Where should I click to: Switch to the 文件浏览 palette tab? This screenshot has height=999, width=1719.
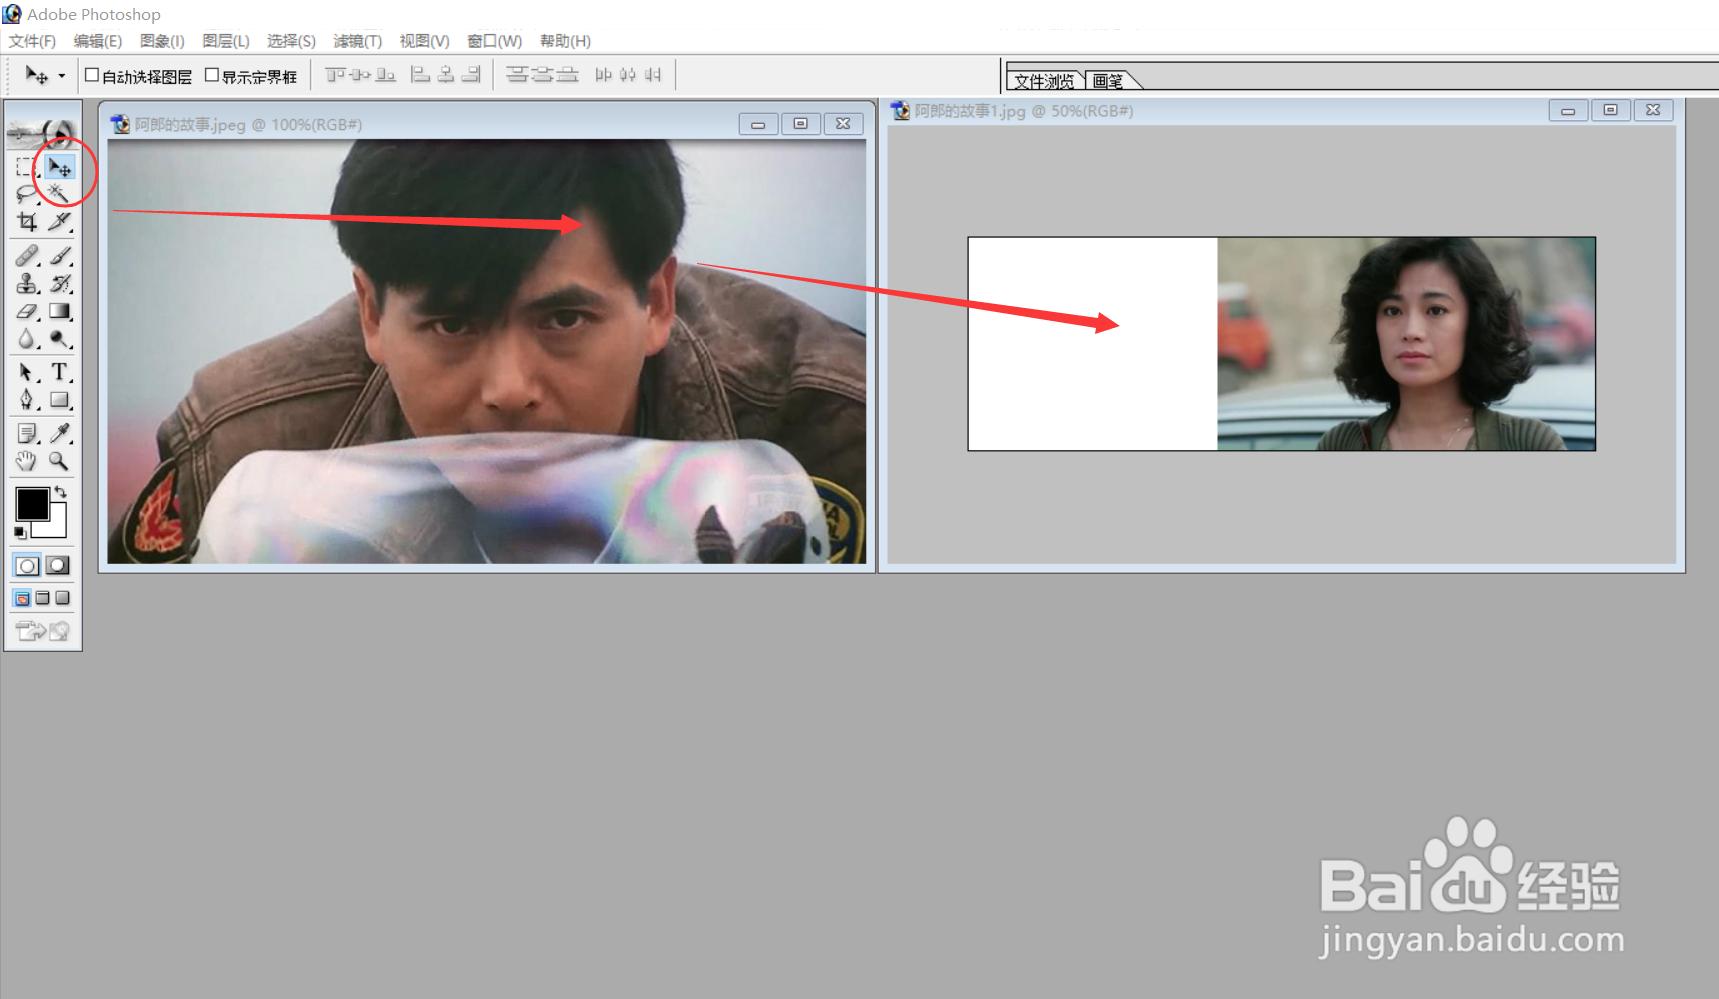1044,81
